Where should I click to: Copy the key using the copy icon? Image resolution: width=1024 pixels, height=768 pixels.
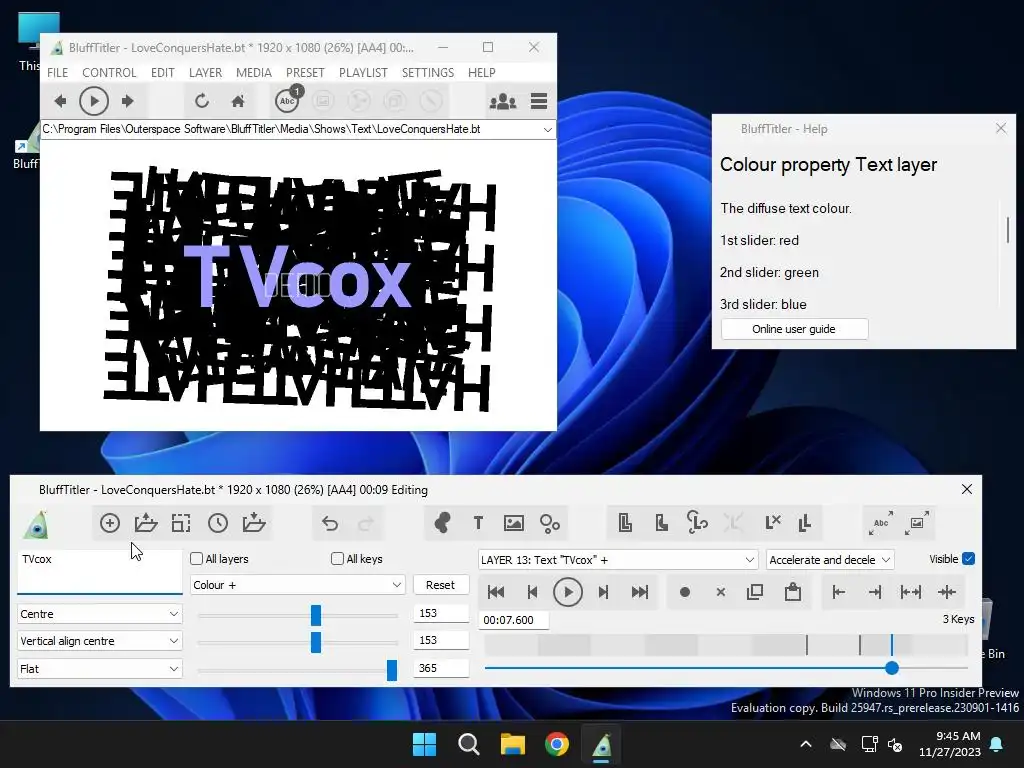click(755, 592)
